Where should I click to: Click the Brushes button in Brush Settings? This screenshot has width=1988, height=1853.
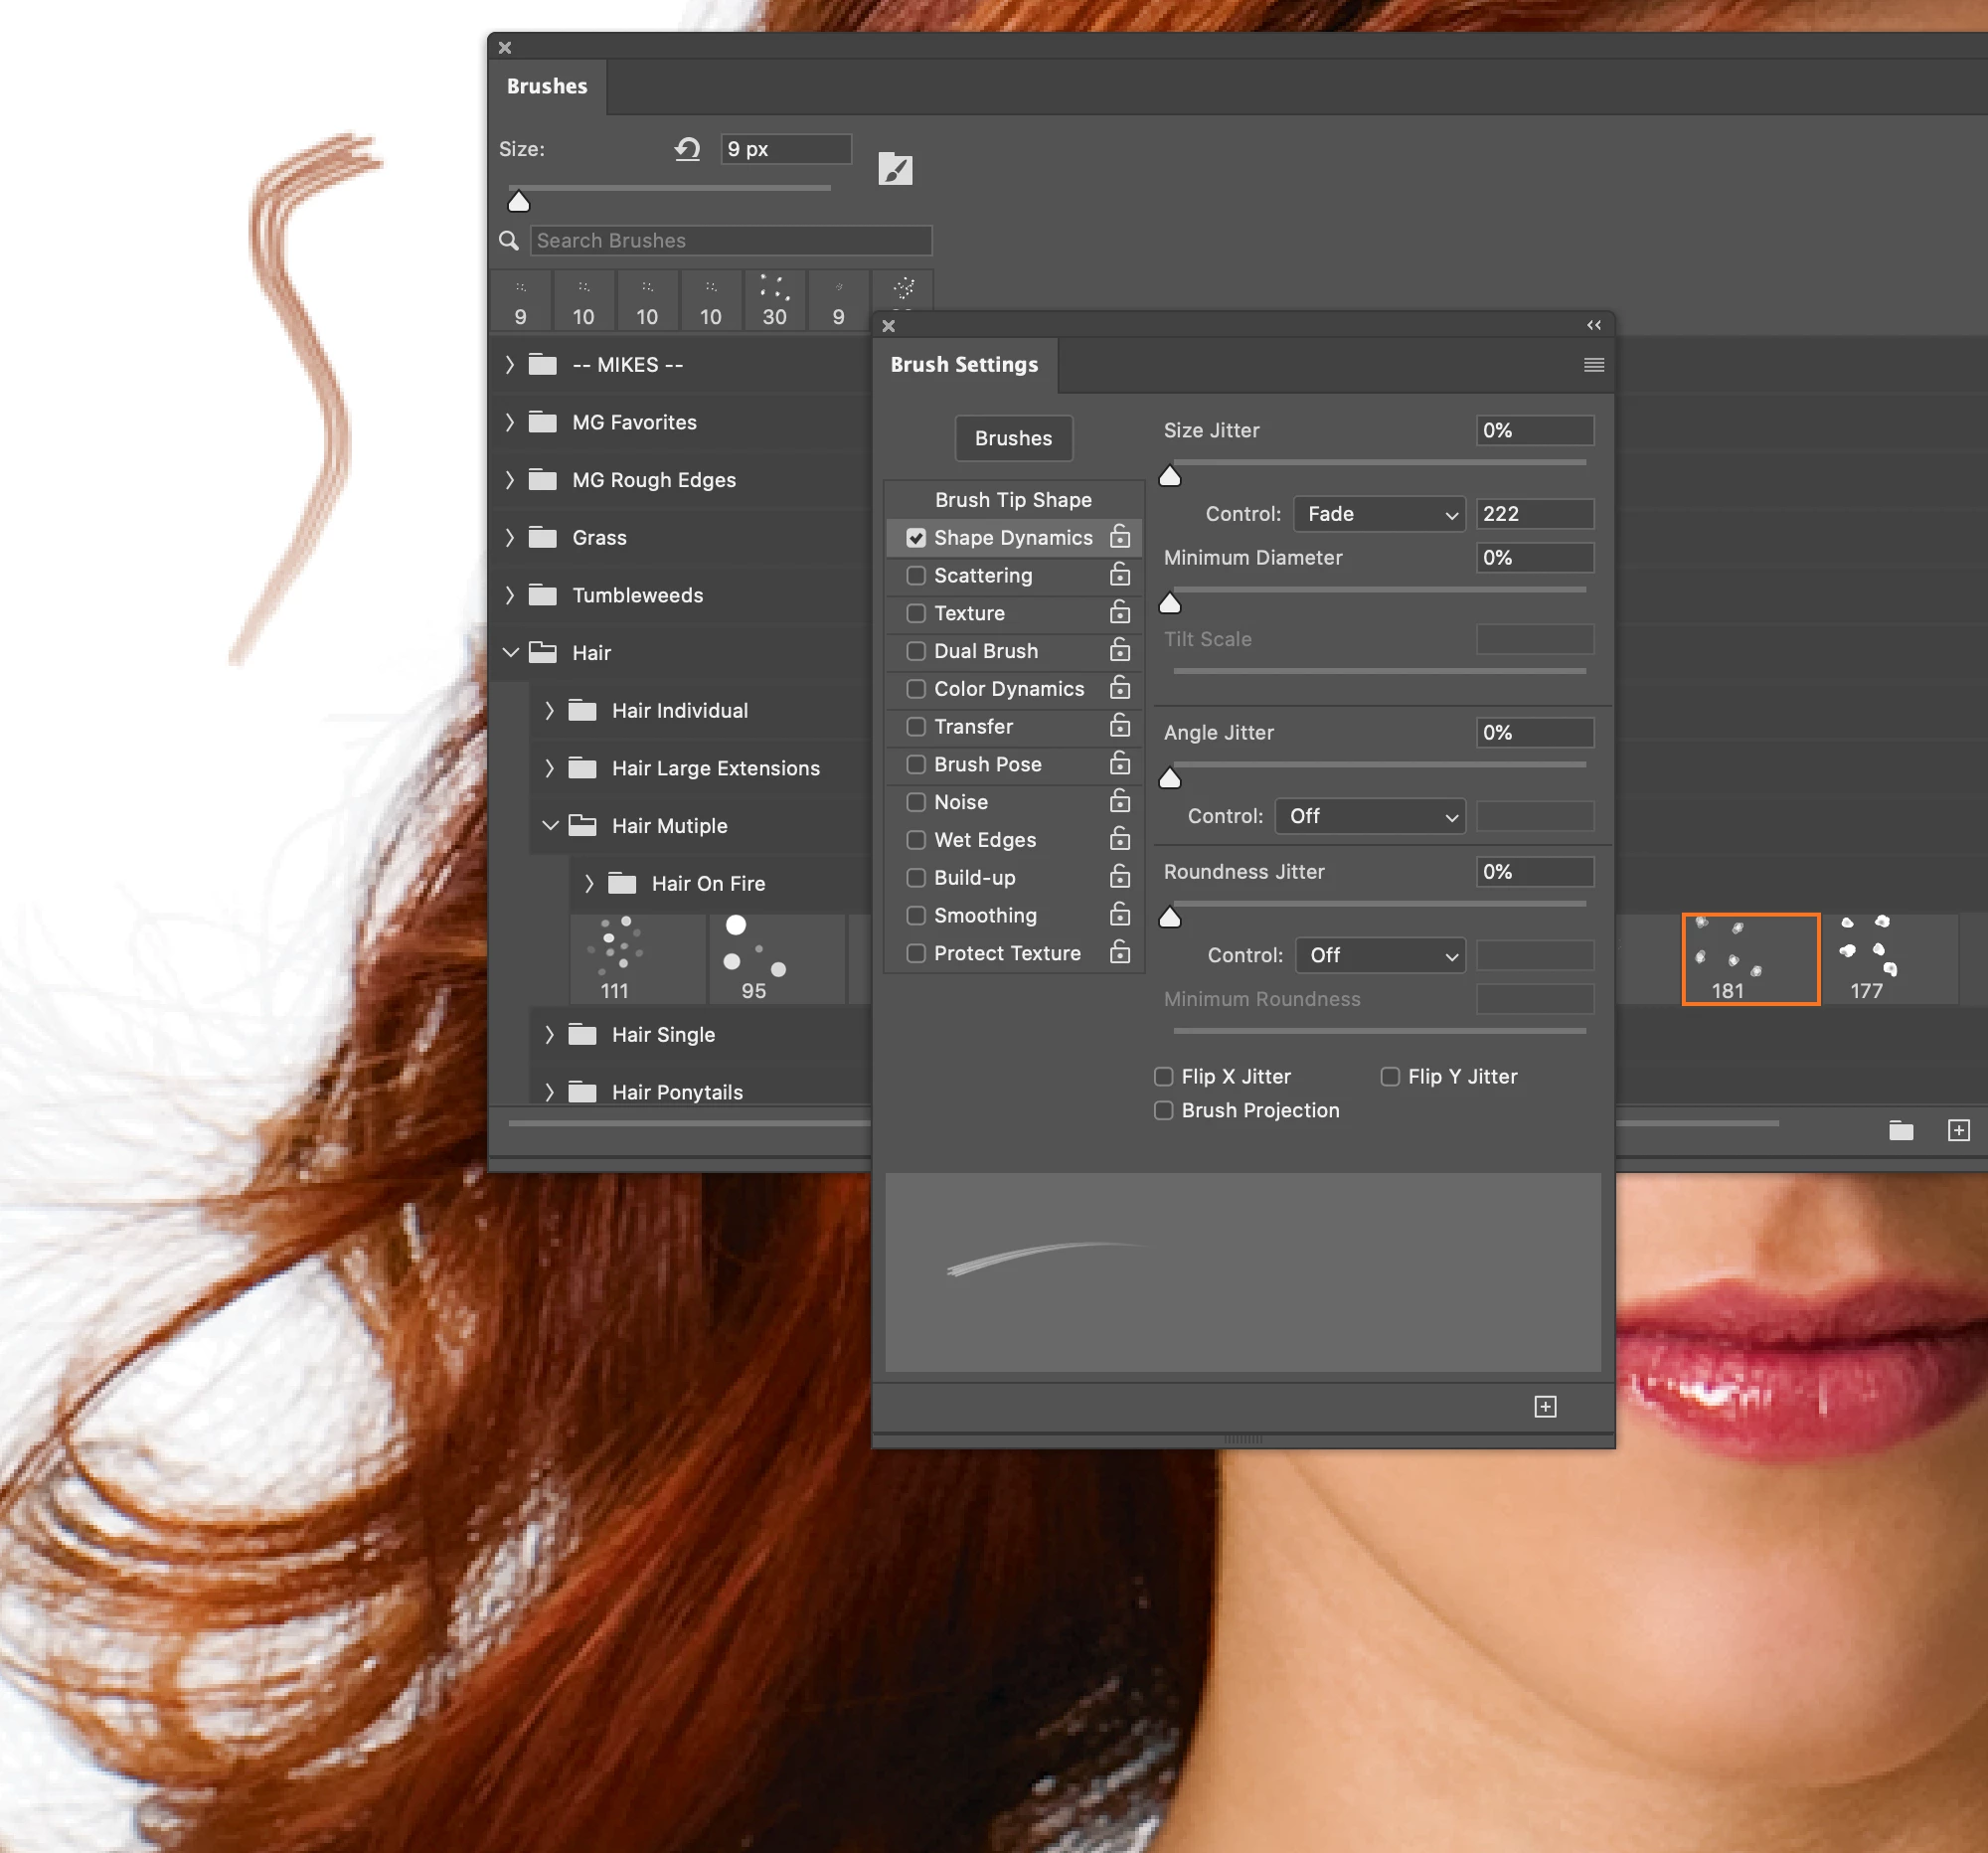click(1013, 438)
